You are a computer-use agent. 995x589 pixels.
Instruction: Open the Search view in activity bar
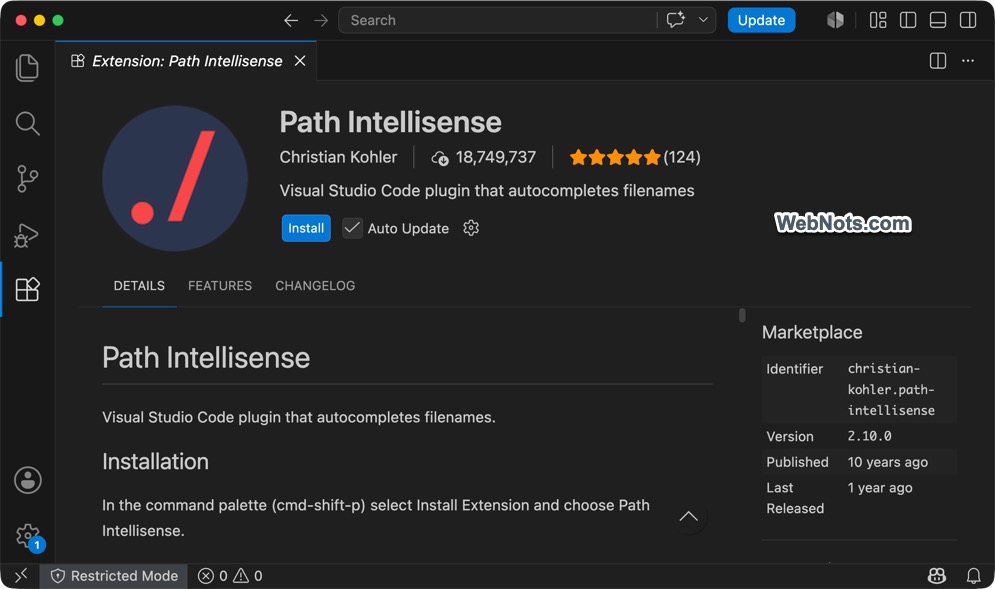tap(27, 123)
